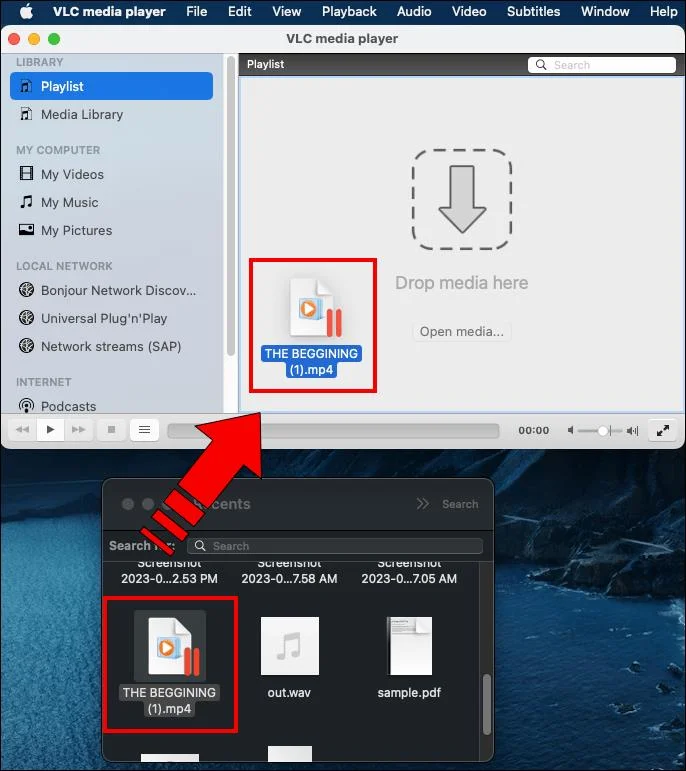Open My Videos in the sidebar
The width and height of the screenshot is (686, 771).
[112, 174]
